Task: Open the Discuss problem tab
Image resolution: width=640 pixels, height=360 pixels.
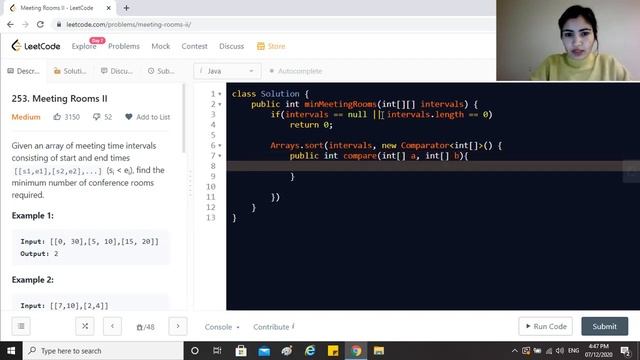Action: (x=117, y=71)
